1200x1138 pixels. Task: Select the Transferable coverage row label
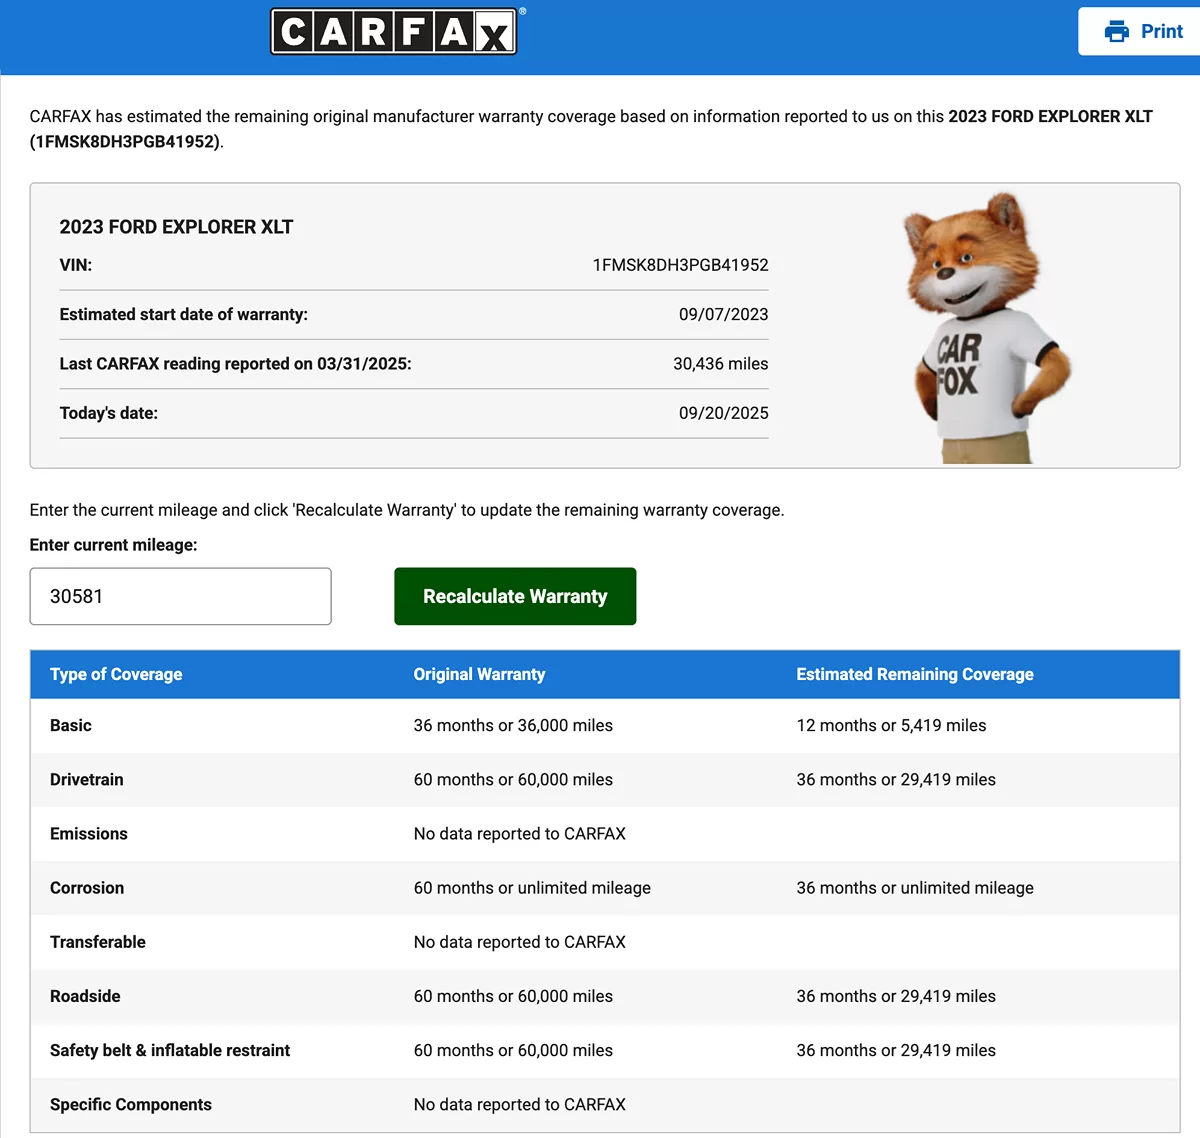[x=98, y=942]
